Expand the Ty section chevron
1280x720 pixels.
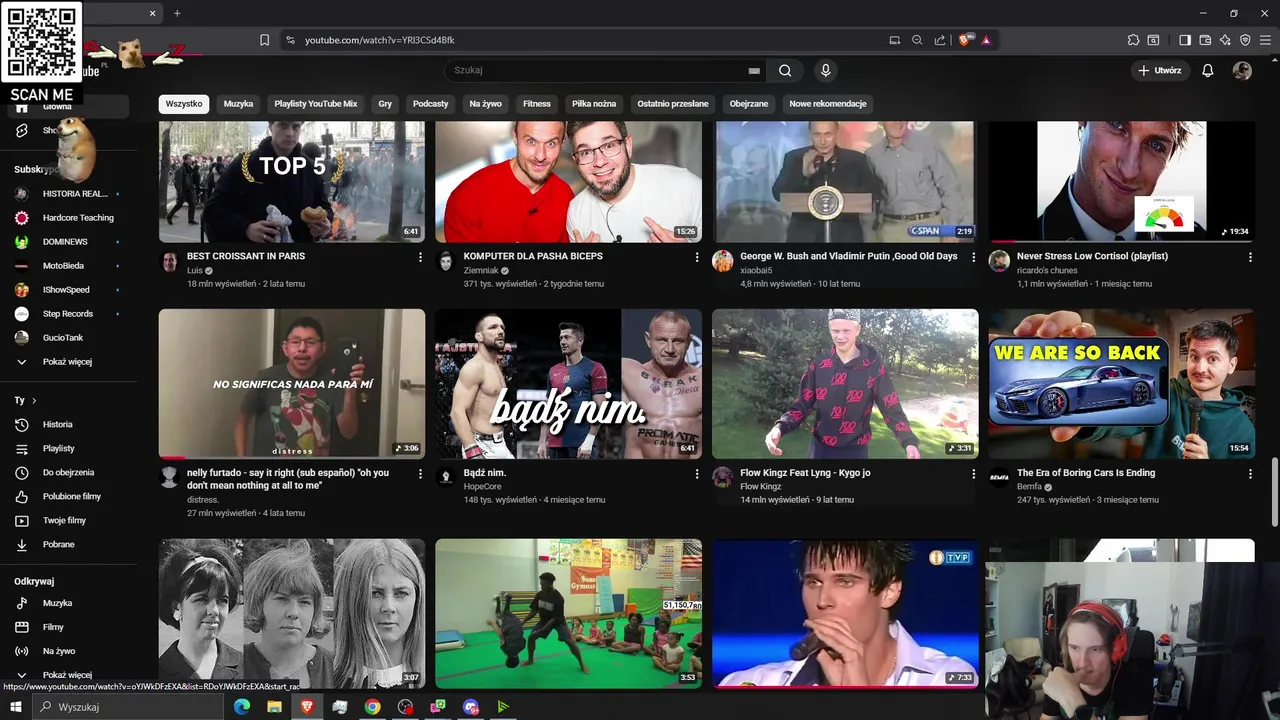point(34,400)
